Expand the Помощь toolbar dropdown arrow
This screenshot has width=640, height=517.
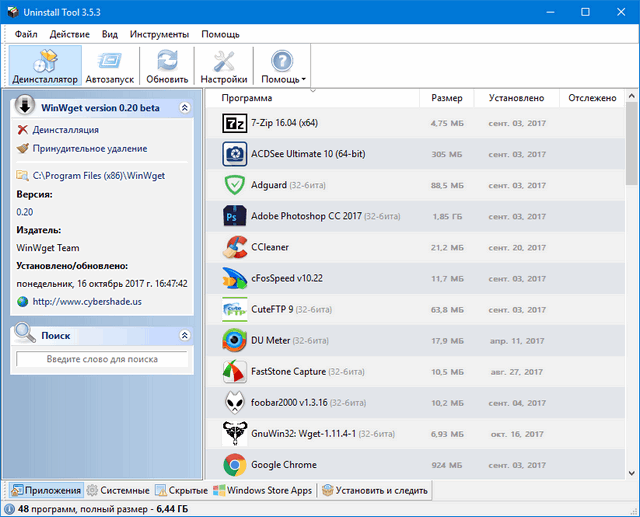pos(303,80)
